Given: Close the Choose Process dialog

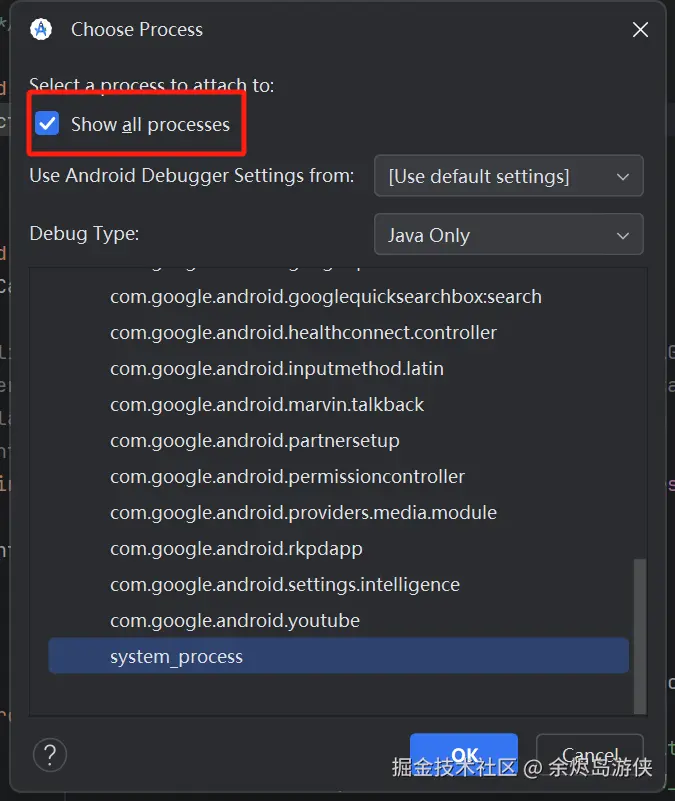Looking at the screenshot, I should pos(640,30).
